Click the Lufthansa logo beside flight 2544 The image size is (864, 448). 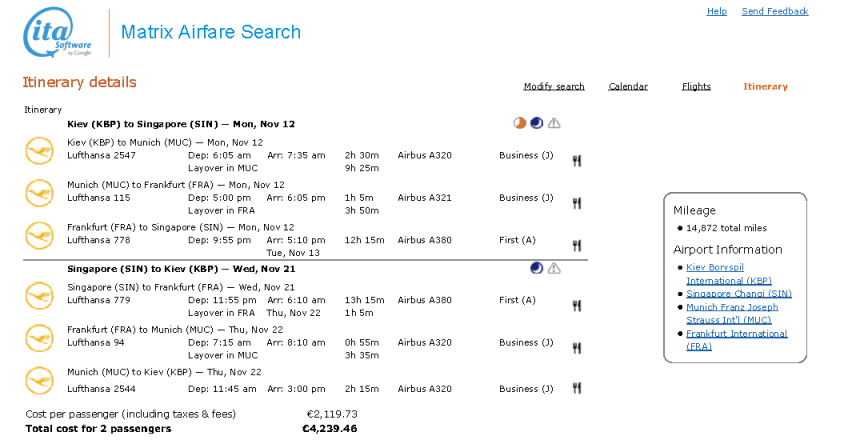click(x=40, y=380)
